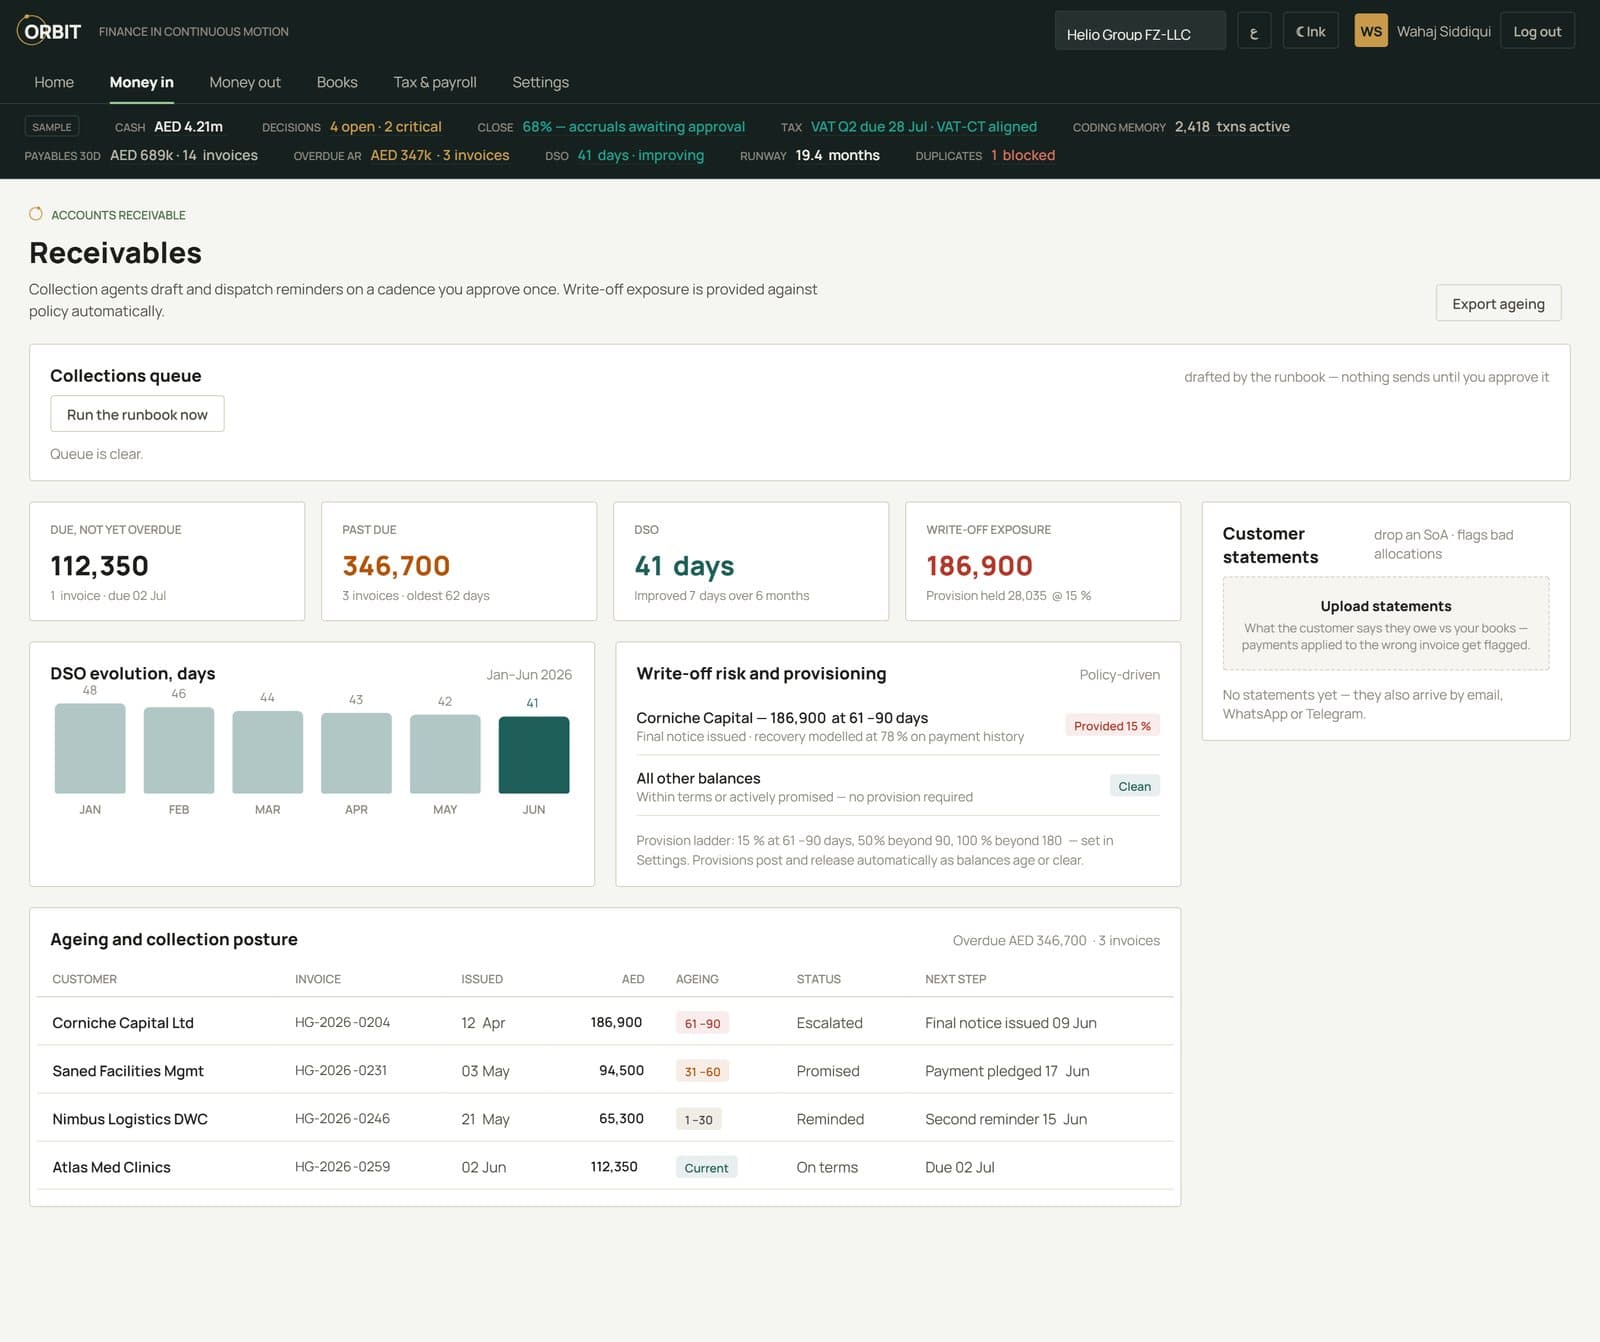The height and width of the screenshot is (1342, 1600).
Task: Sort table by AED column header
Action: 633,979
